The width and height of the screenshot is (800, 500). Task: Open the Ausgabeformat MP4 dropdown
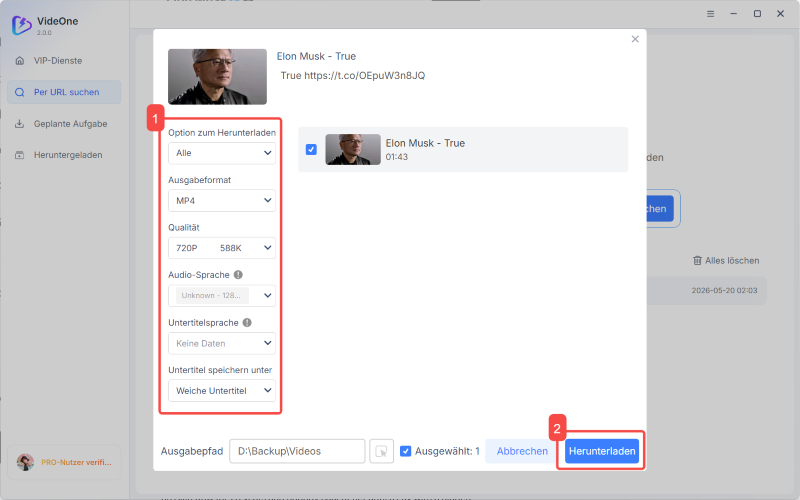click(x=222, y=201)
